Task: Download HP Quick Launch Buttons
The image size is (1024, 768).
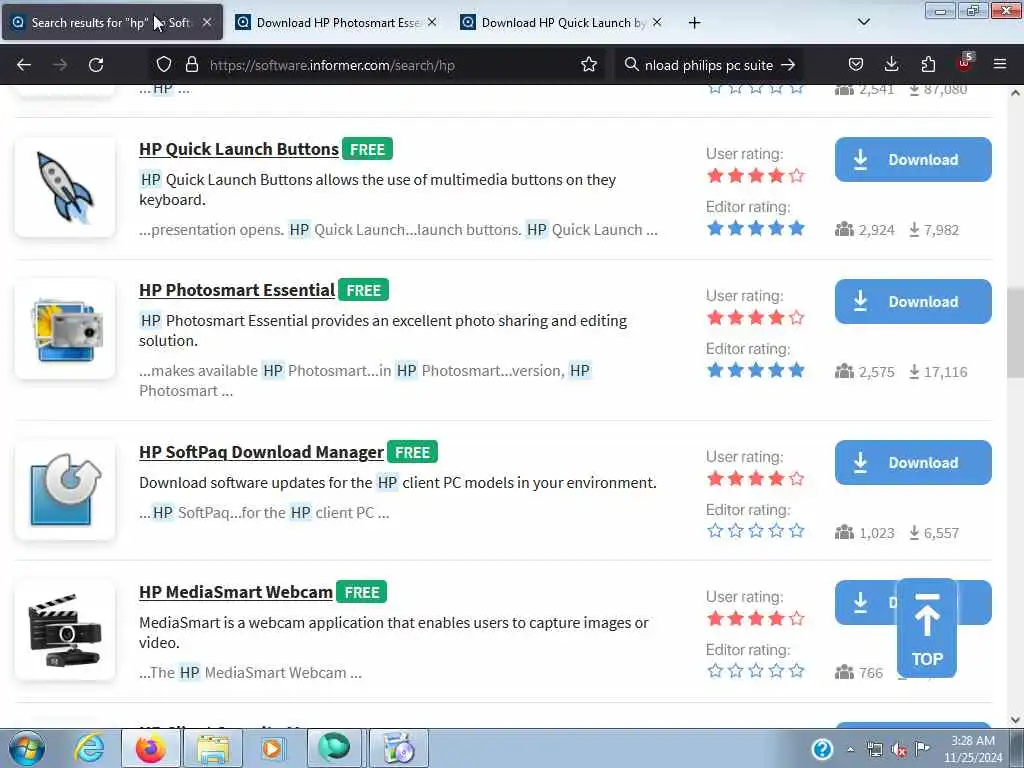Action: click(913, 159)
